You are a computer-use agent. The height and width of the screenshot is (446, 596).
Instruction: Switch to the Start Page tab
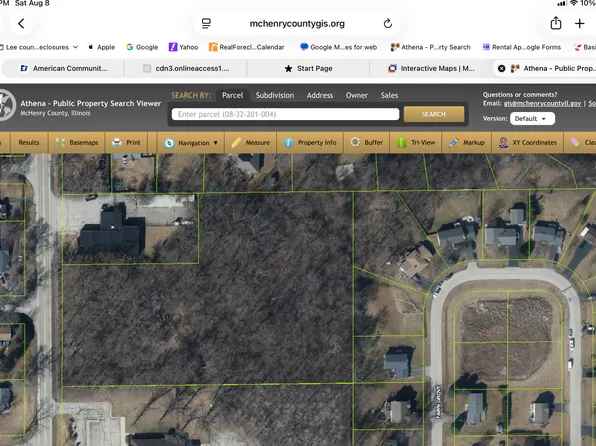pyautogui.click(x=308, y=68)
